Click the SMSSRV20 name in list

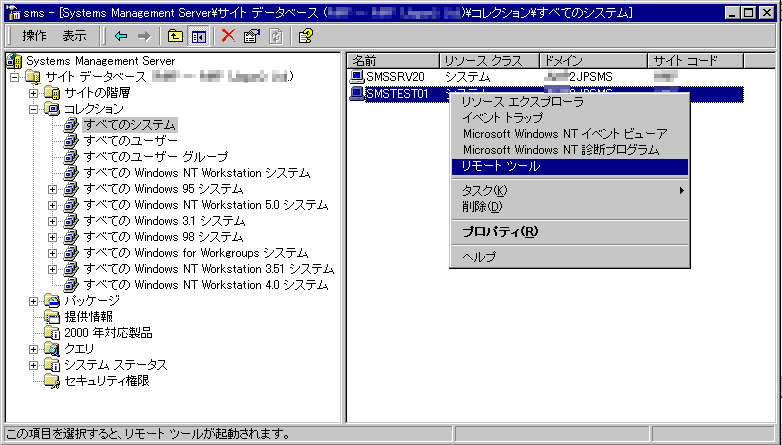coord(395,77)
